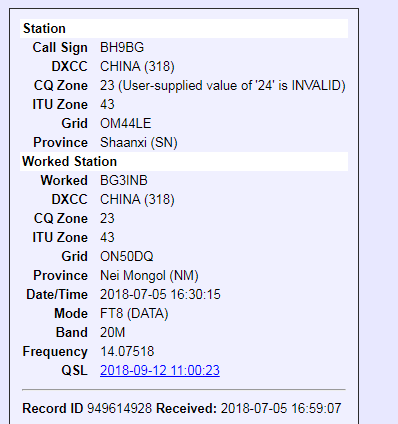Open the QSL date link 2018-09-12 11:00:23
This screenshot has width=398, height=424.
click(x=160, y=370)
